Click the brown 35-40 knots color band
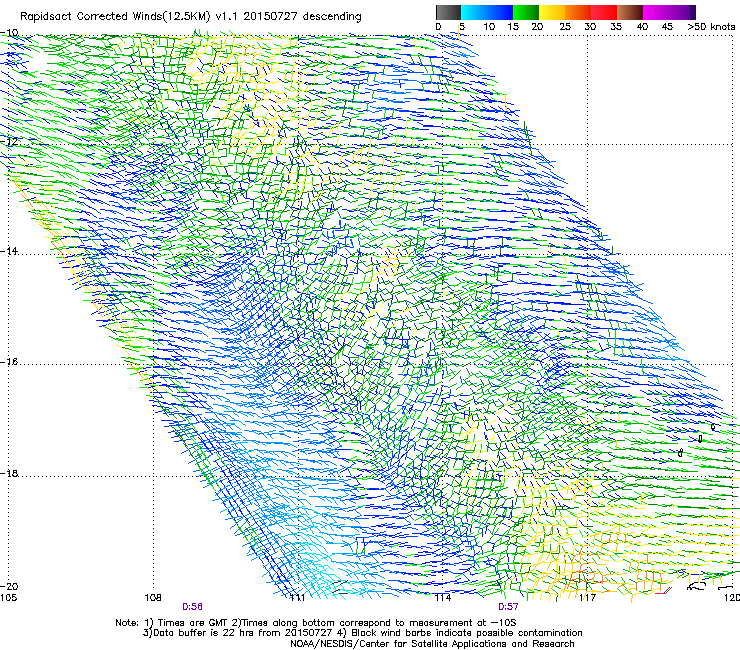Image resolution: width=740 pixels, height=650 pixels. tap(630, 12)
